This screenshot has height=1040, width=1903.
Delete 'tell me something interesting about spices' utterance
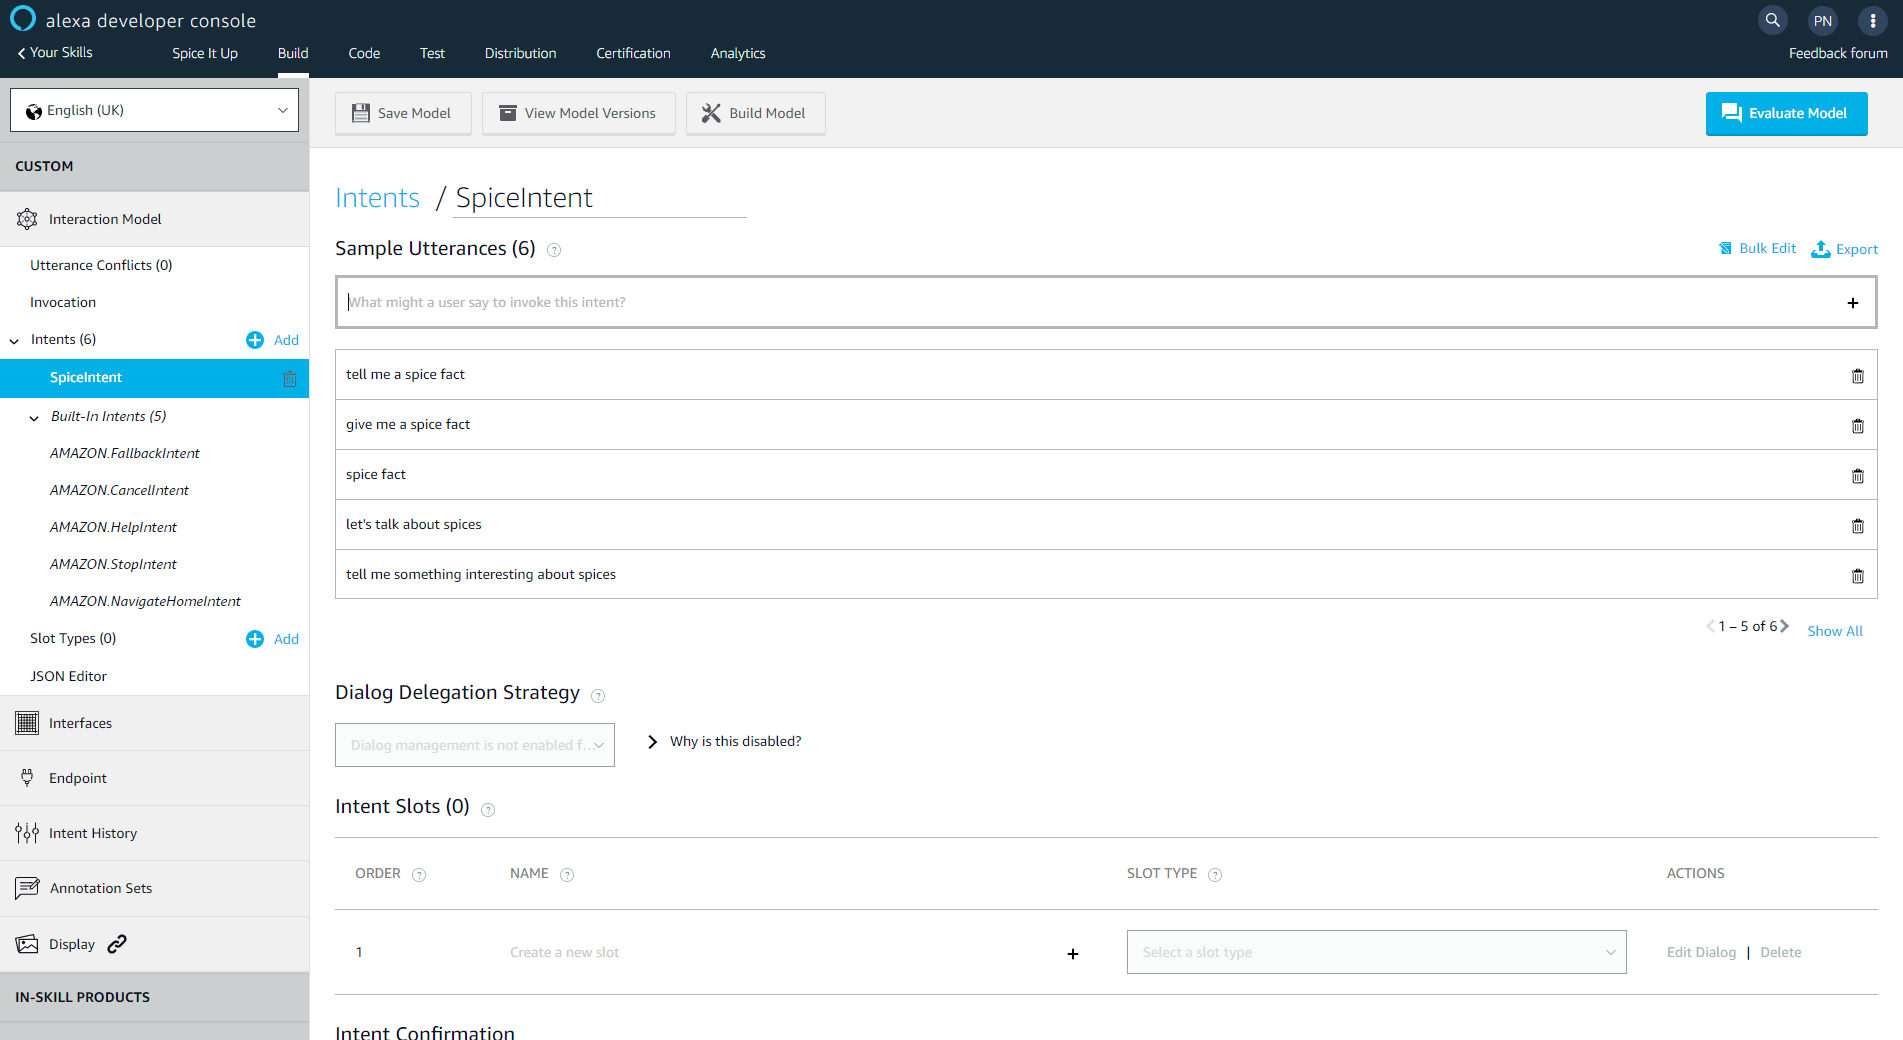coord(1858,576)
